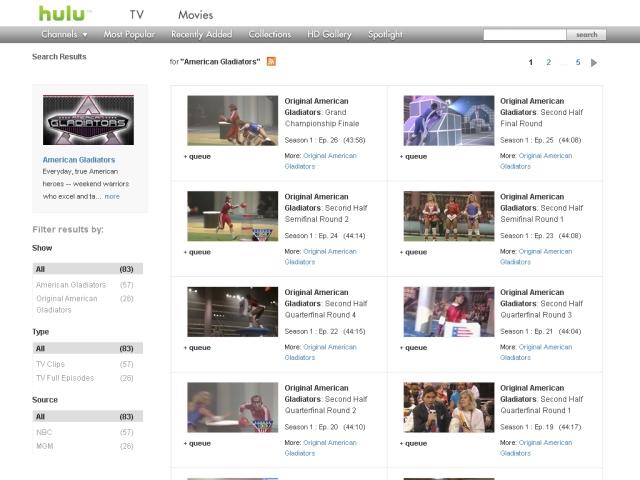640x480 pixels.
Task: Filter shows by Original American Gladiators (26)
Action: (x=85, y=304)
